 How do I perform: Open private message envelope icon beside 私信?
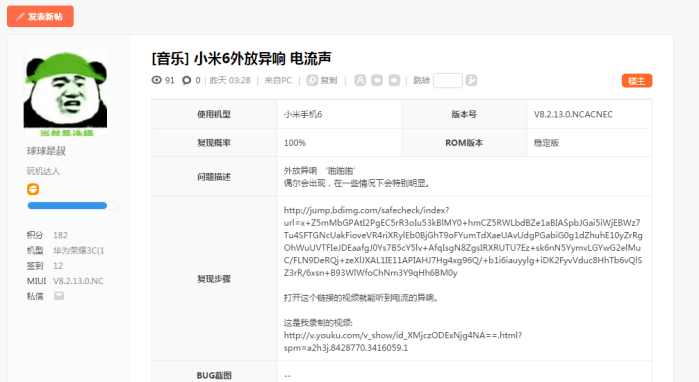pyautogui.click(x=59, y=296)
